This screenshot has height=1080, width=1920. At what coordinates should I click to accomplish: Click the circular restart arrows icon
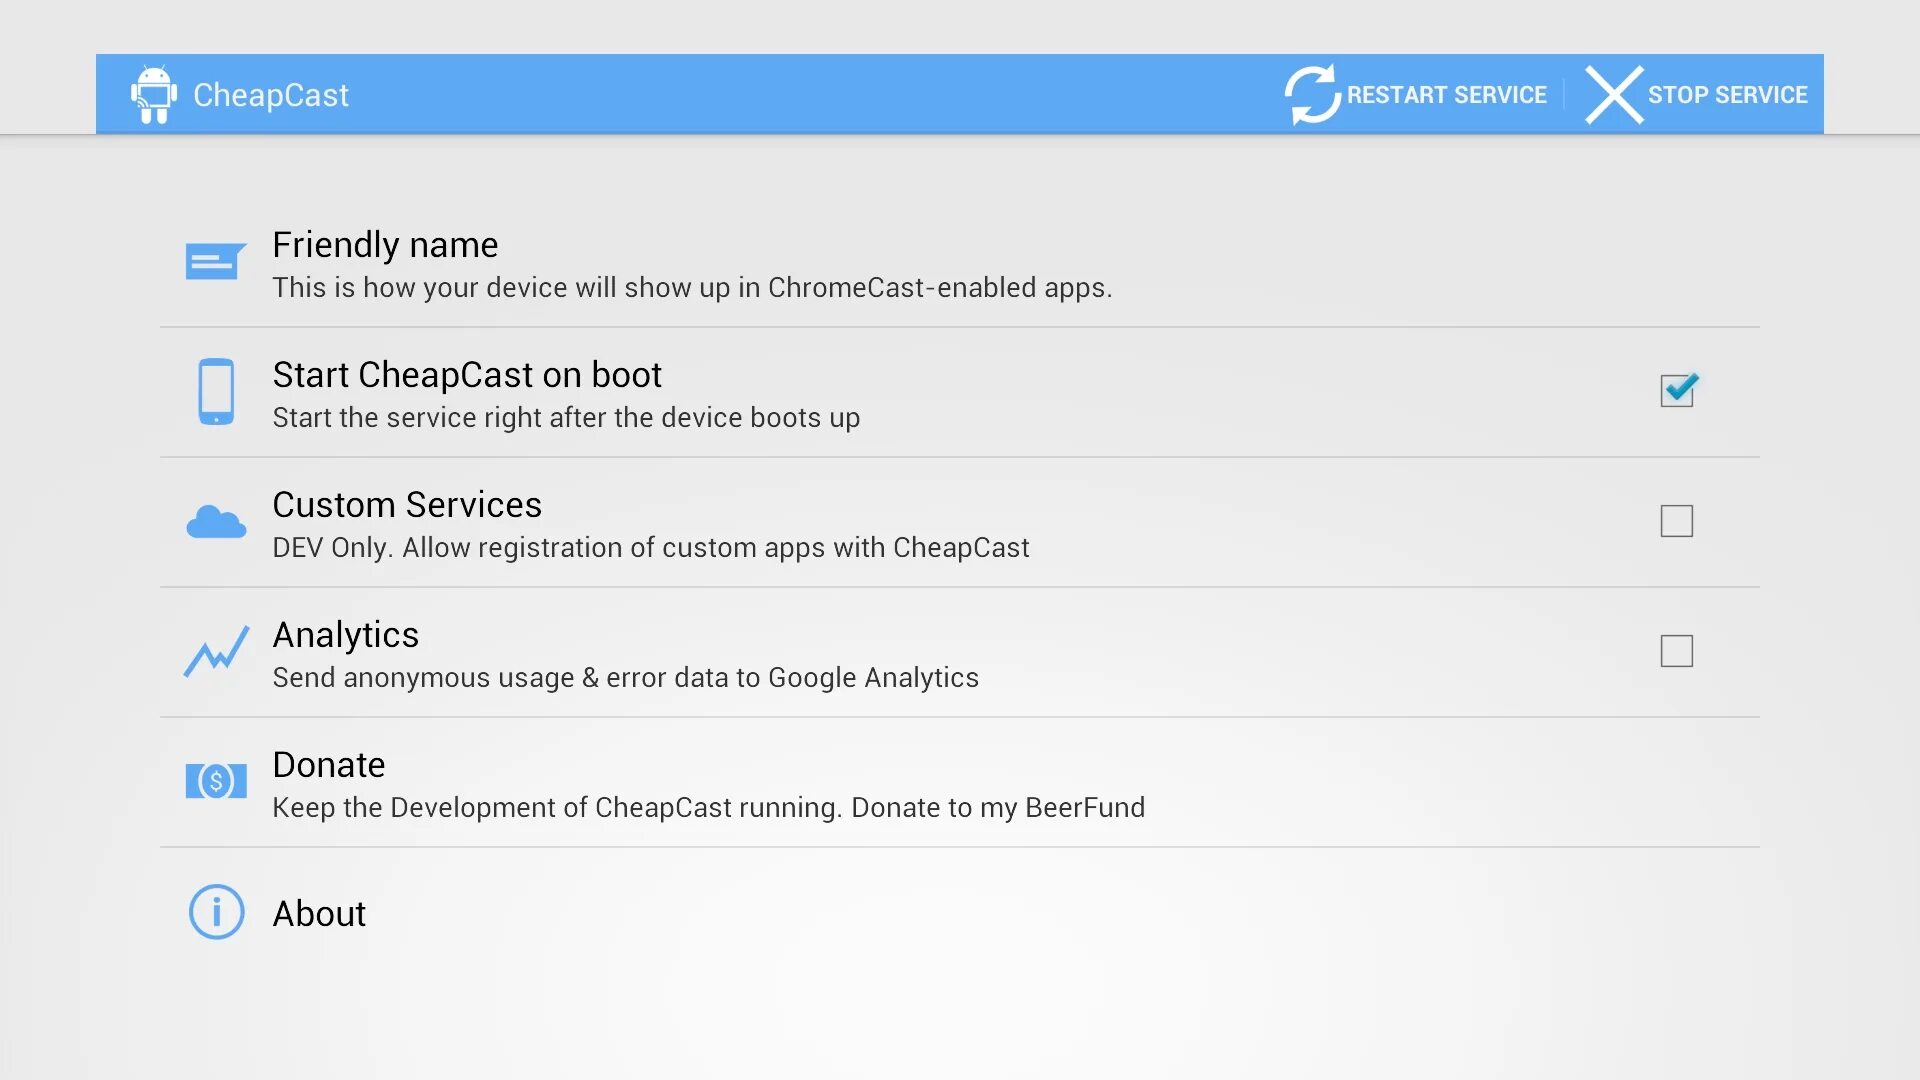click(x=1311, y=95)
